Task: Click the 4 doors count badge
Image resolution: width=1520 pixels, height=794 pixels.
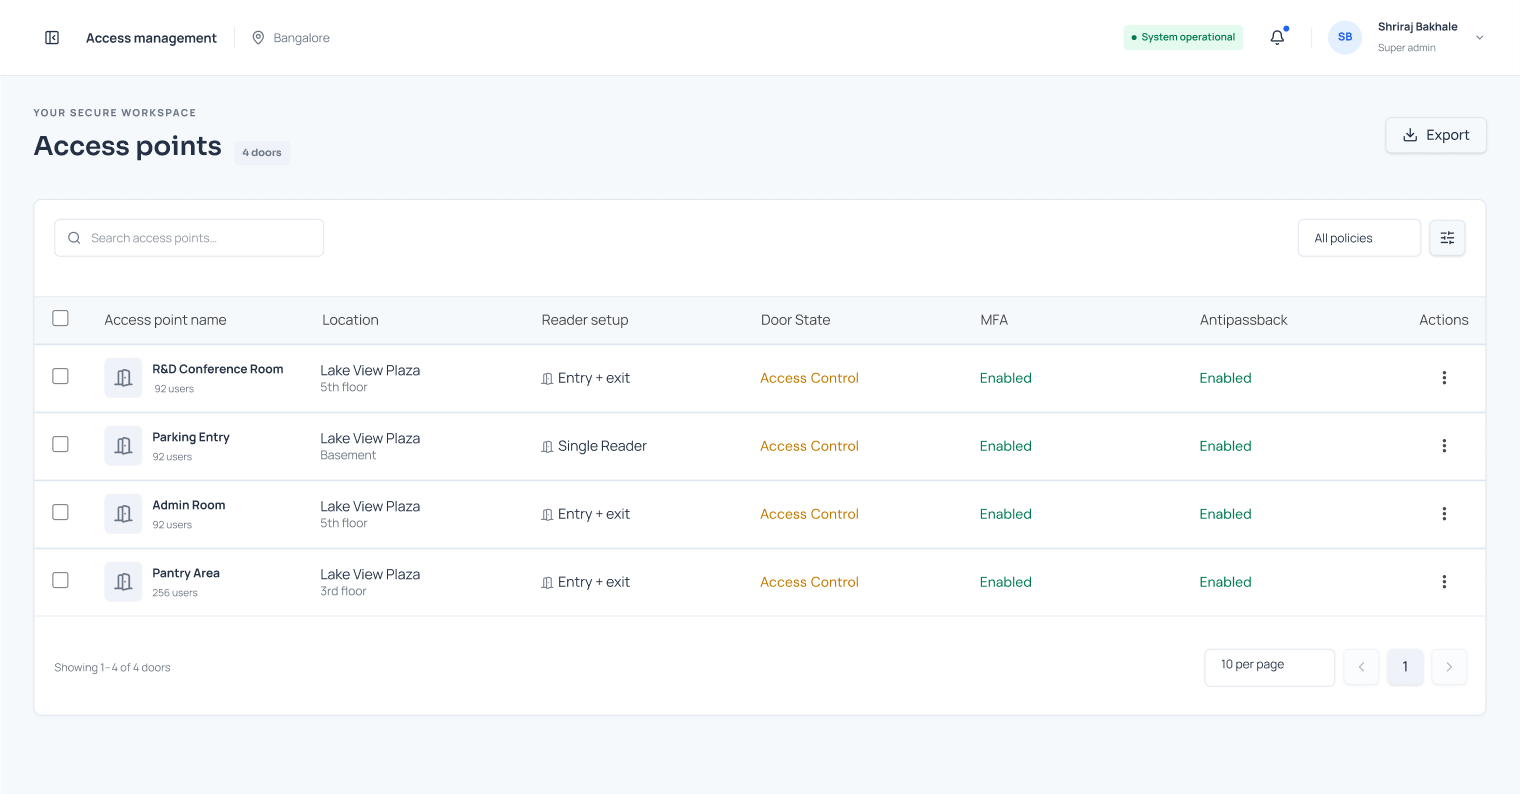Action: coord(262,153)
